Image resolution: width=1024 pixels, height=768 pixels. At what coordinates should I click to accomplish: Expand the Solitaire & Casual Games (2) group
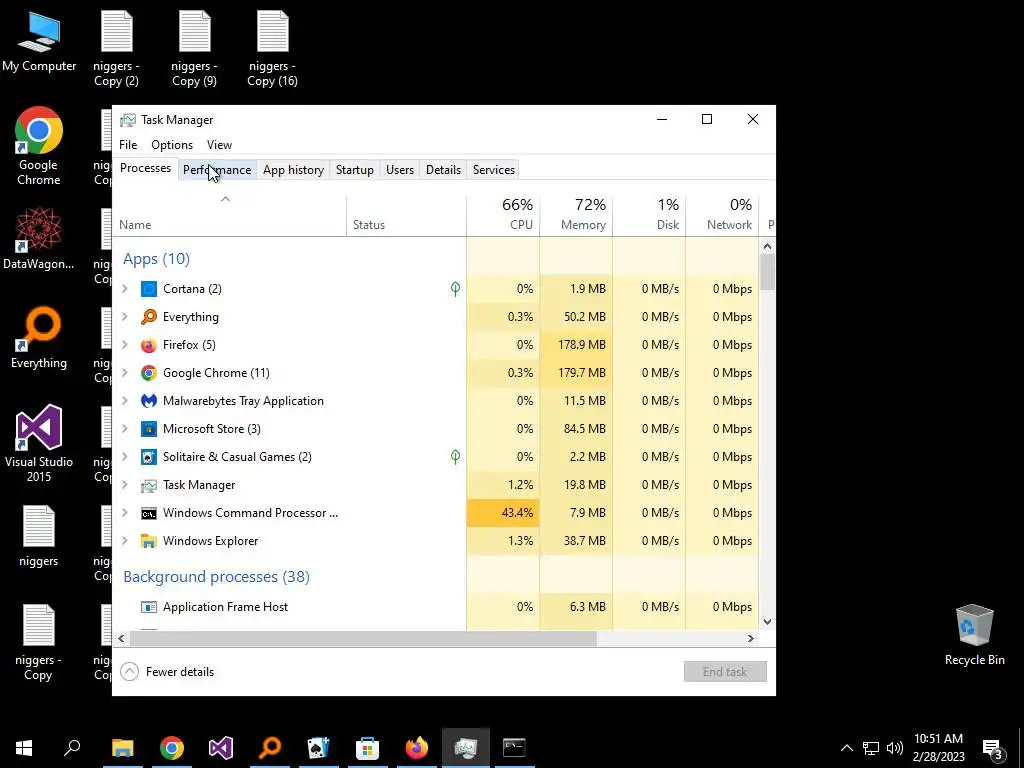[x=125, y=457]
